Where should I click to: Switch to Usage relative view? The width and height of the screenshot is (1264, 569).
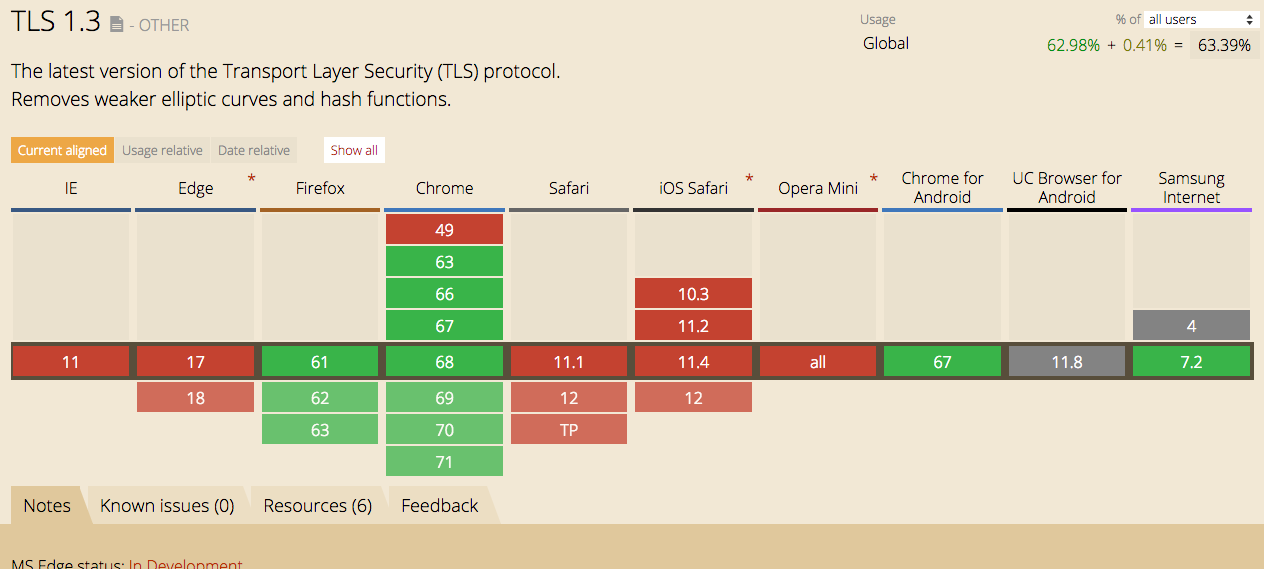click(162, 150)
